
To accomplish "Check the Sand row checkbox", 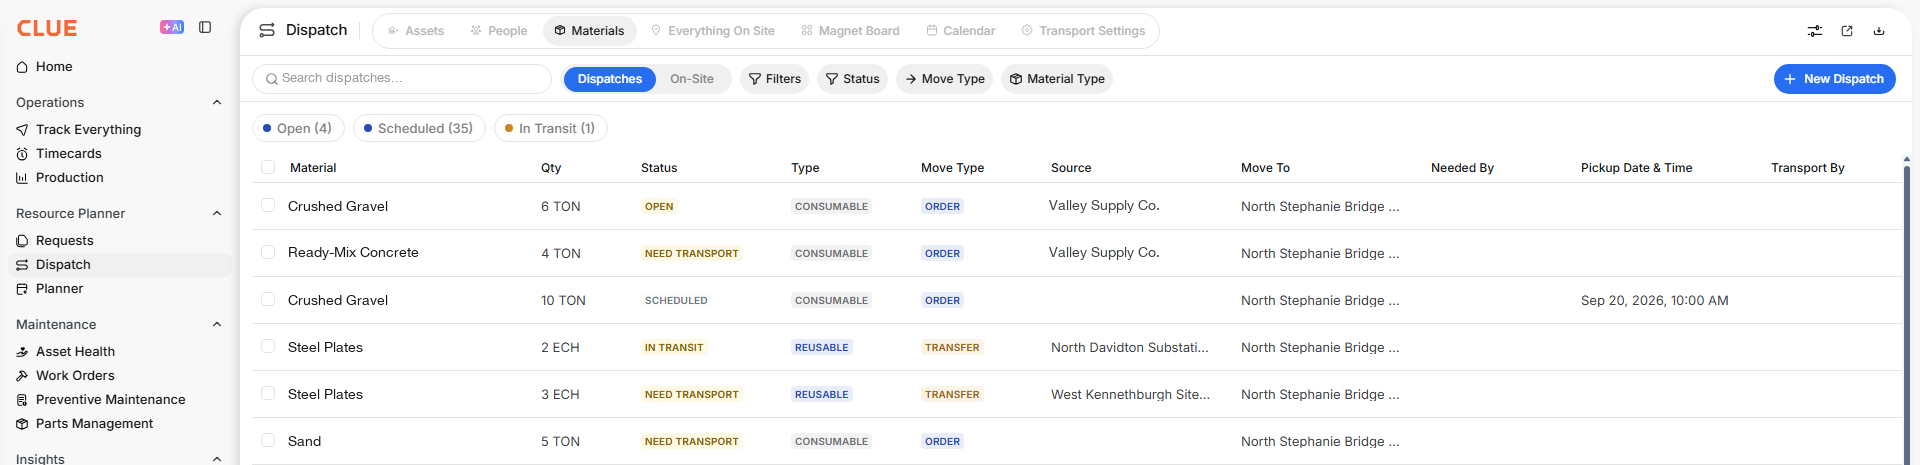I will pos(268,440).
